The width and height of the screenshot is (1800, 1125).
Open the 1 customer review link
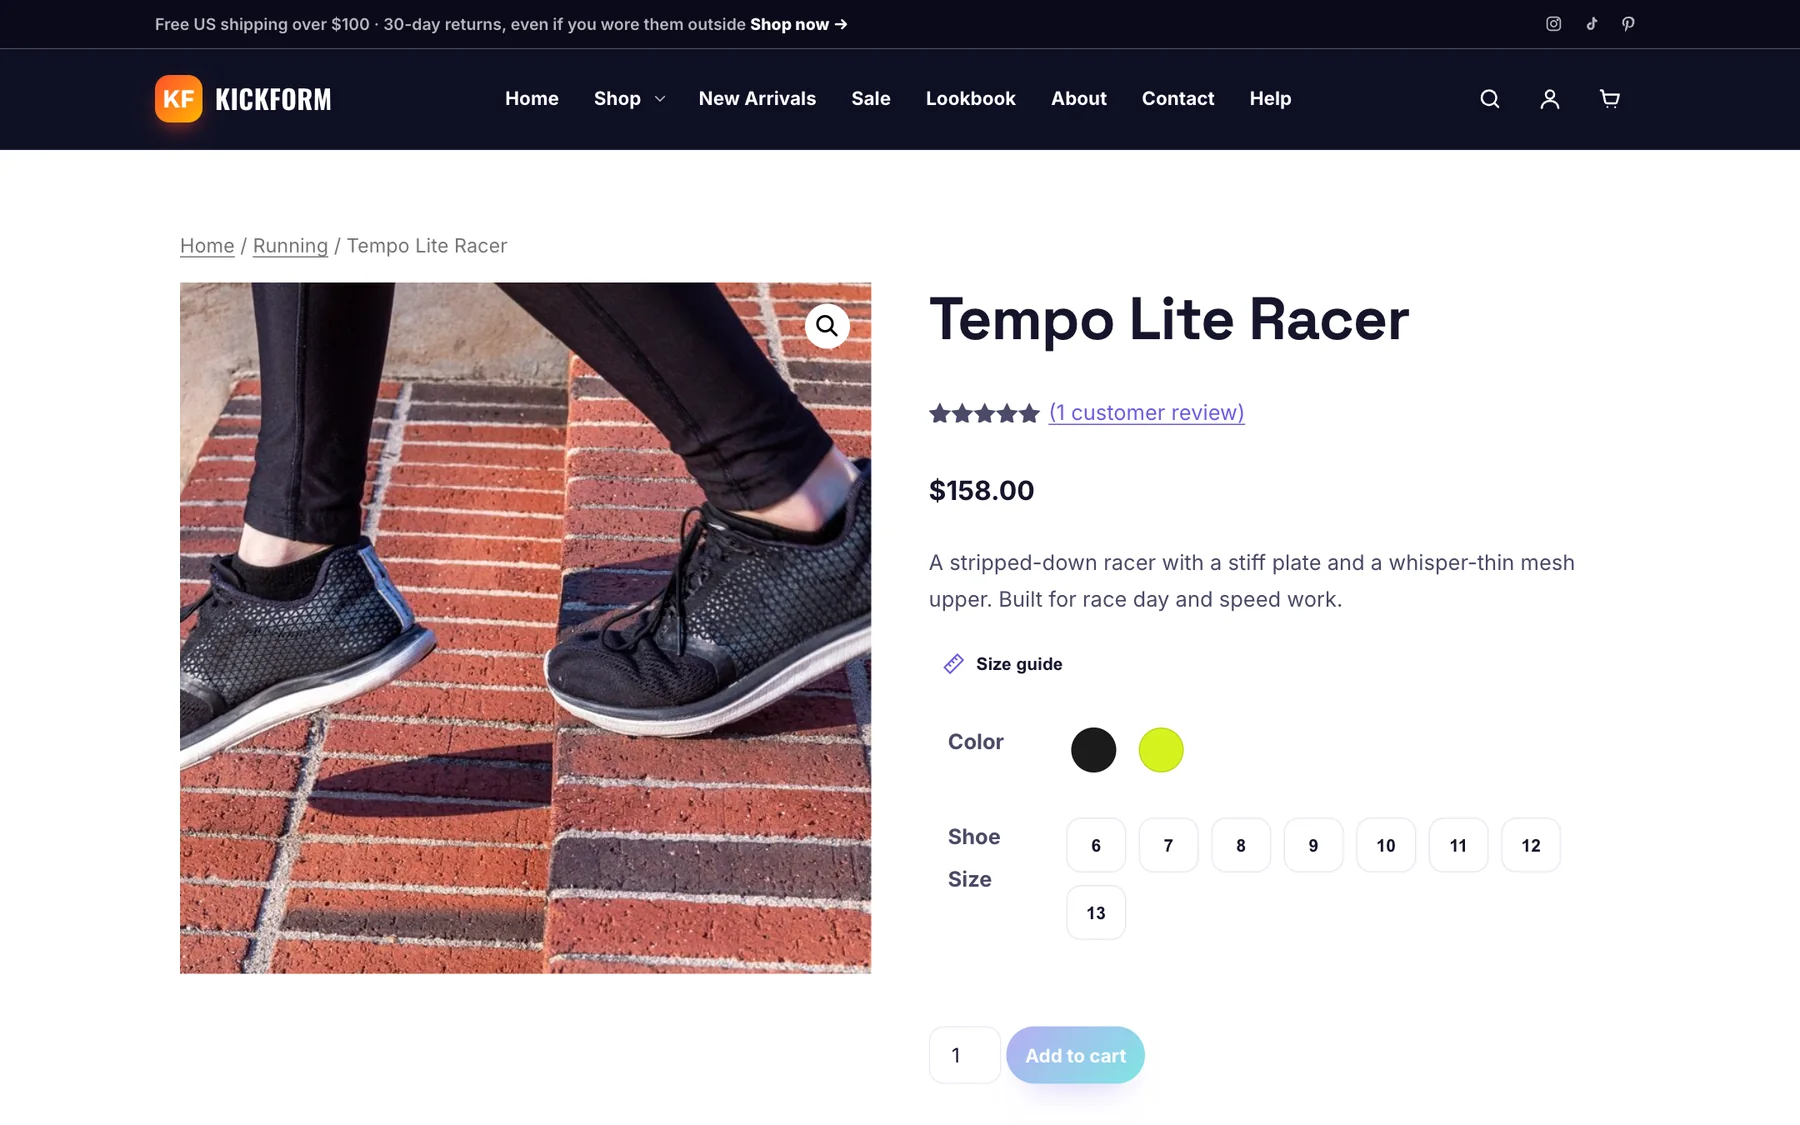[1147, 413]
